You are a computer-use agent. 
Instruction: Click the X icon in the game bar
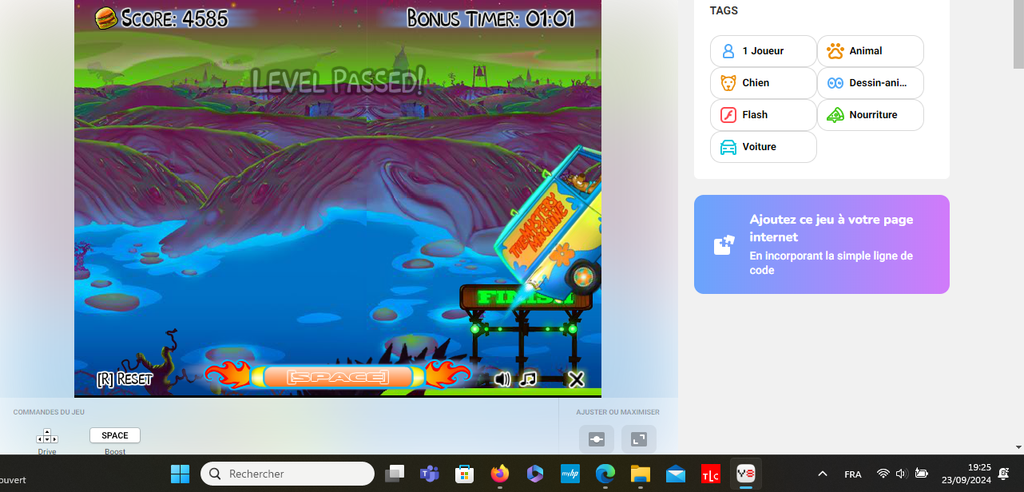[575, 379]
